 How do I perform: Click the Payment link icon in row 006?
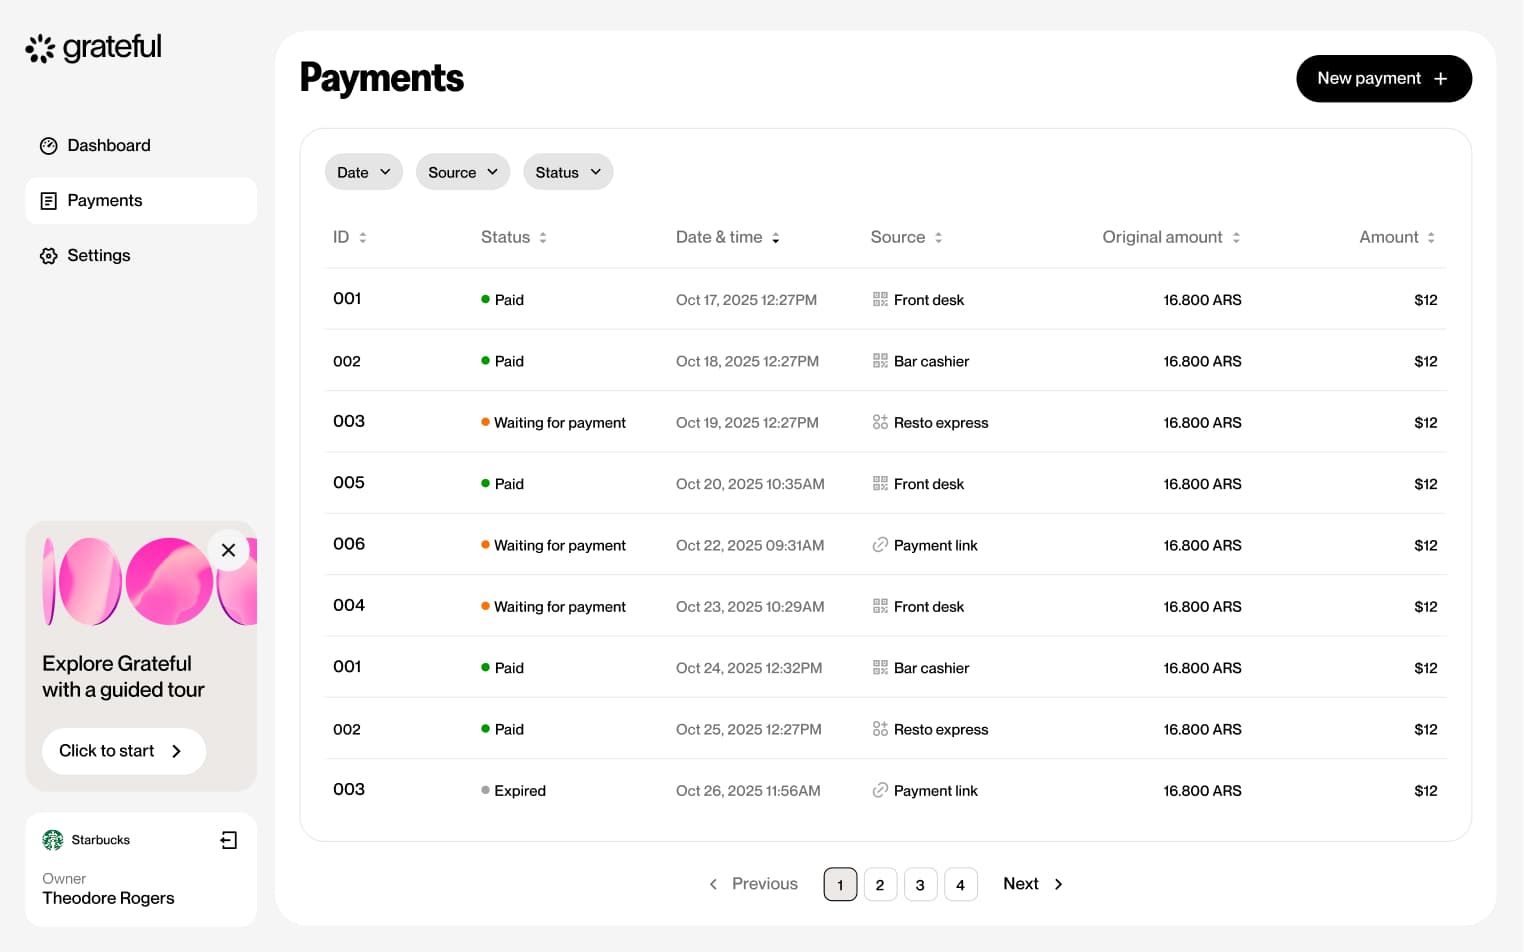(x=880, y=545)
